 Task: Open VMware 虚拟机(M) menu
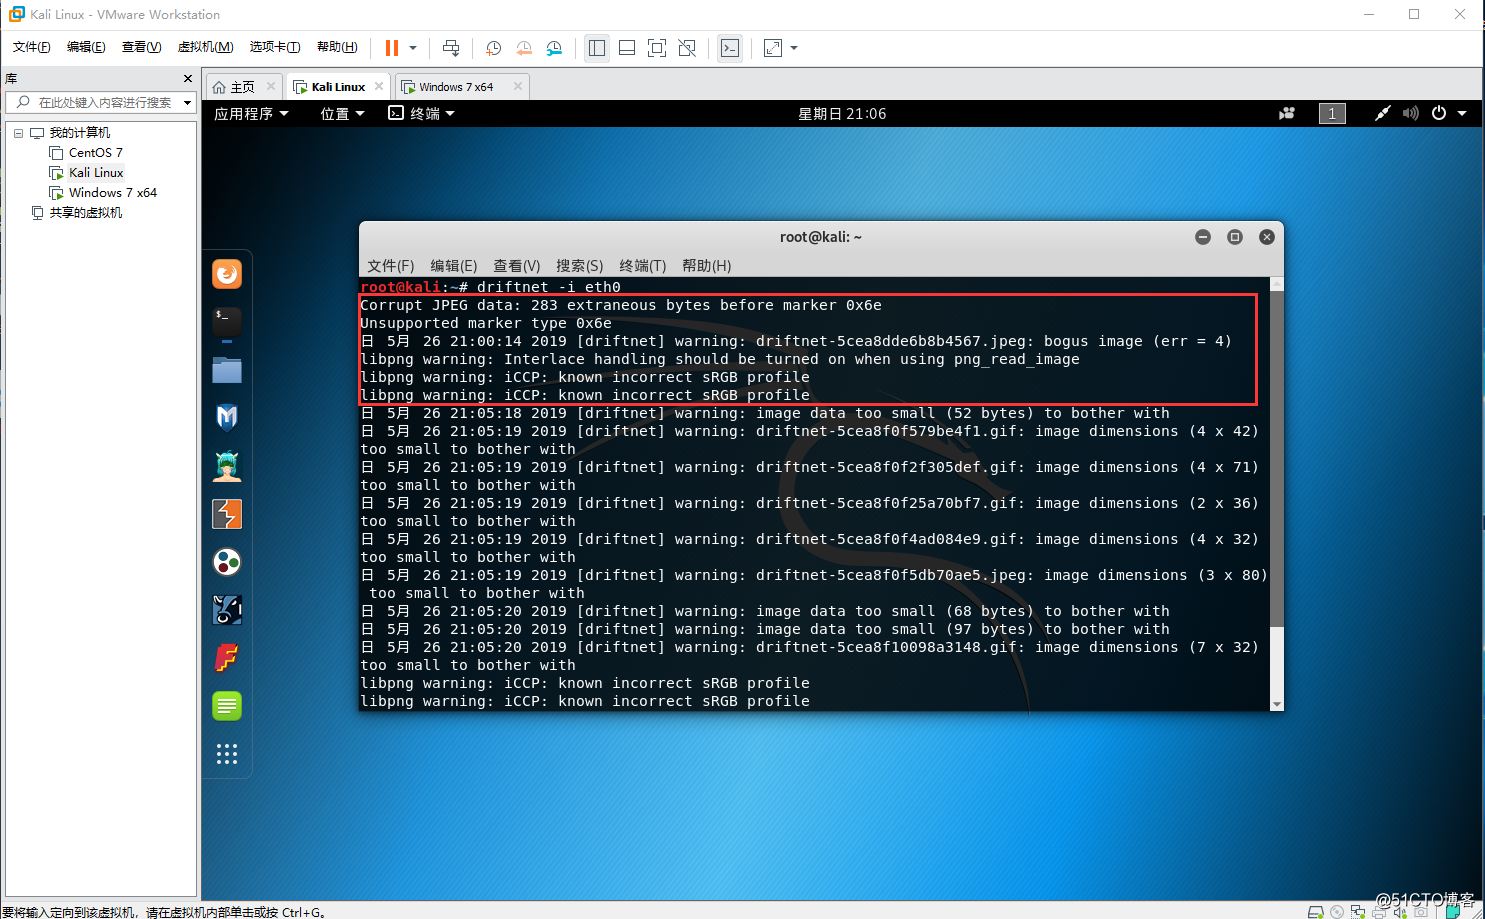point(205,47)
